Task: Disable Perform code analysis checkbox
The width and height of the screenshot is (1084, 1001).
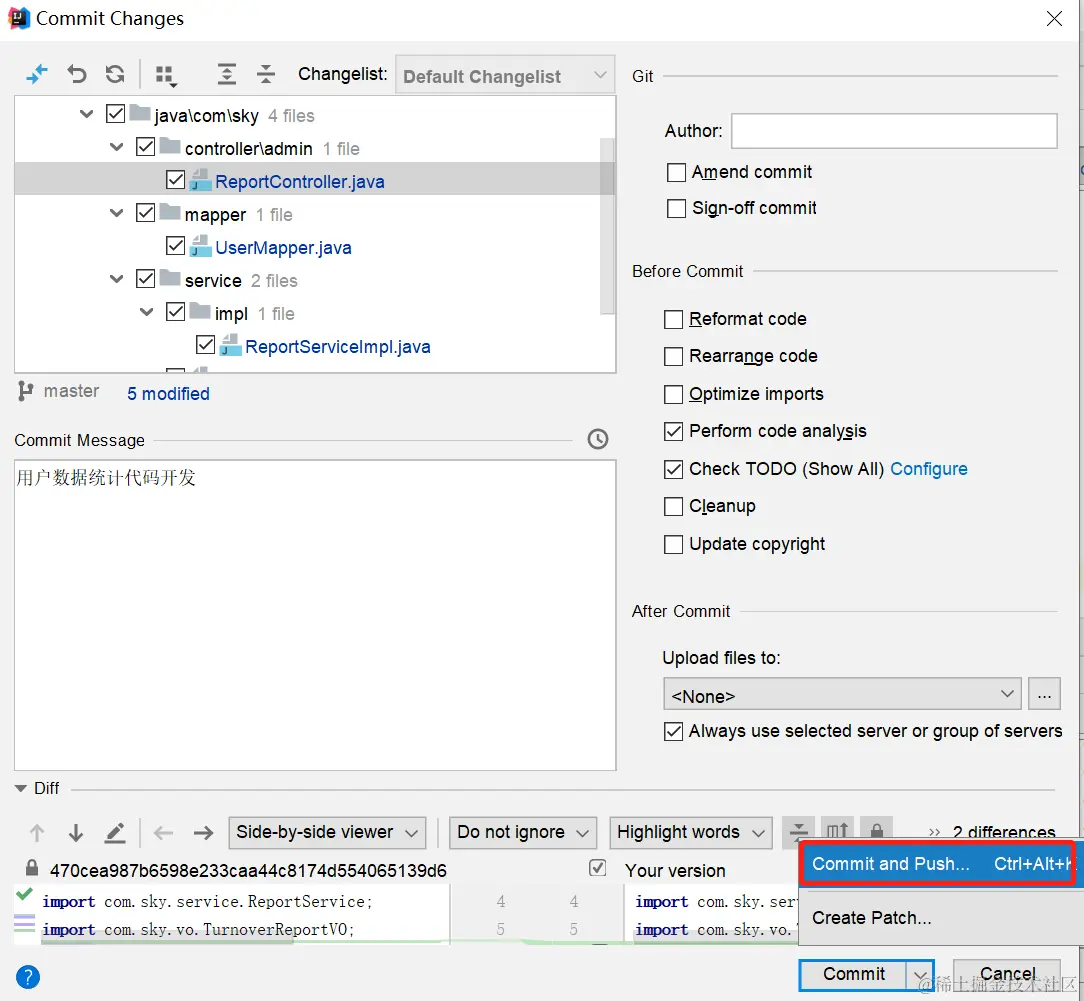Action: (x=673, y=431)
